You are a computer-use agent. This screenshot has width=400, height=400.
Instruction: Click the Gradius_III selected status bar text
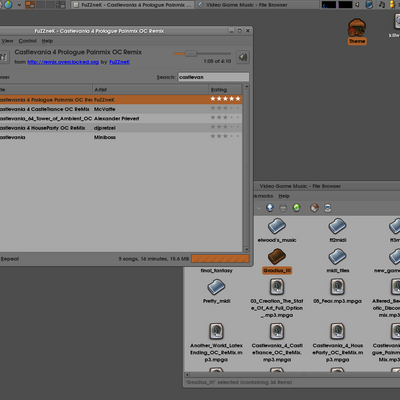click(x=239, y=382)
